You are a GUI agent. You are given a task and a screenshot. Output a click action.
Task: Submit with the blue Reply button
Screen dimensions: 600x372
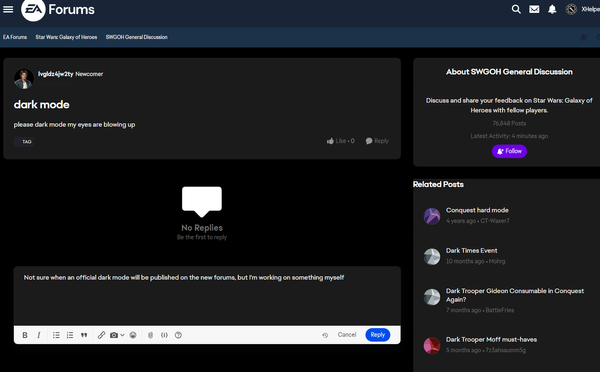tap(378, 335)
